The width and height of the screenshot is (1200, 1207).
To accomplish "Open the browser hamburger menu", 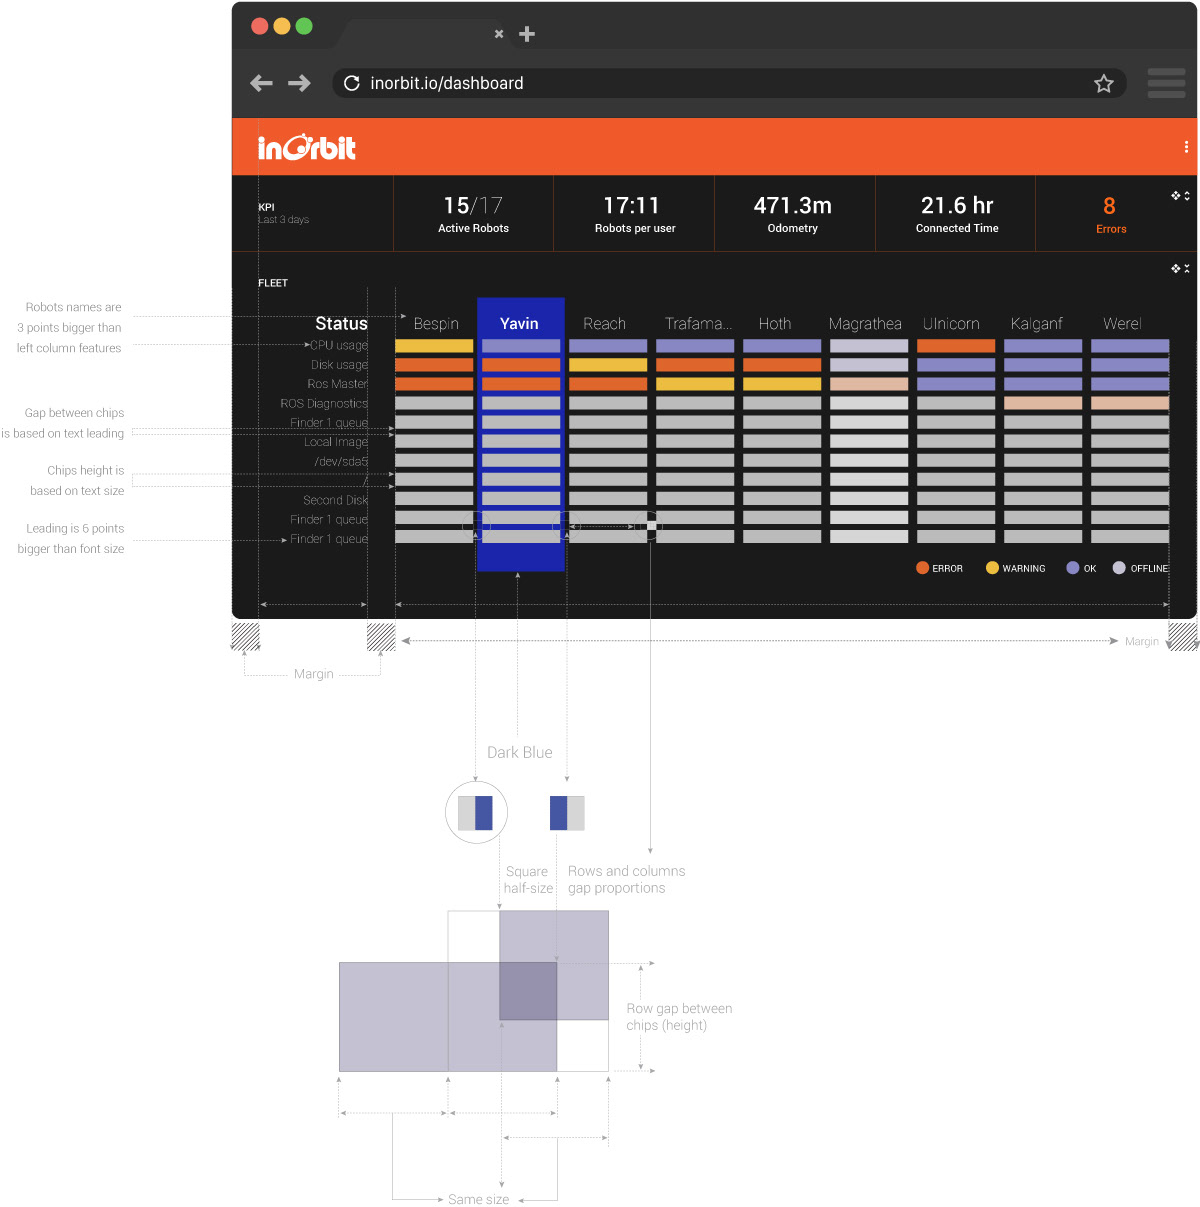I will point(1166,83).
